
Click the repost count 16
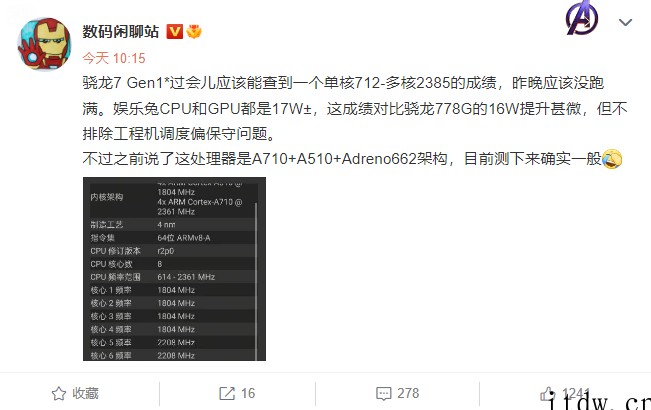[248, 393]
